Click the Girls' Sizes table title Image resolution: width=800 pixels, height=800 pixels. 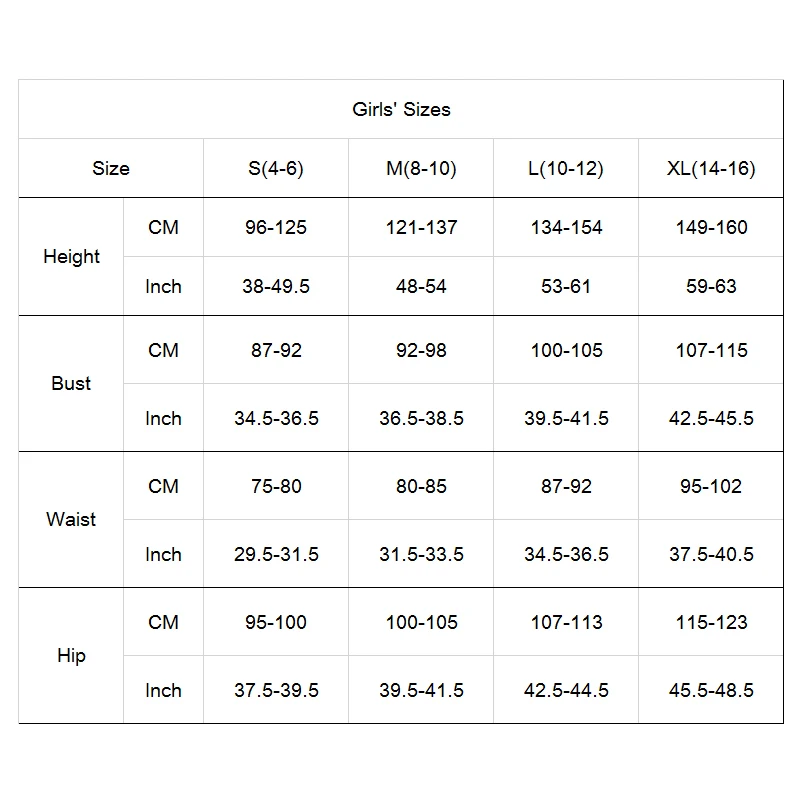pyautogui.click(x=401, y=109)
